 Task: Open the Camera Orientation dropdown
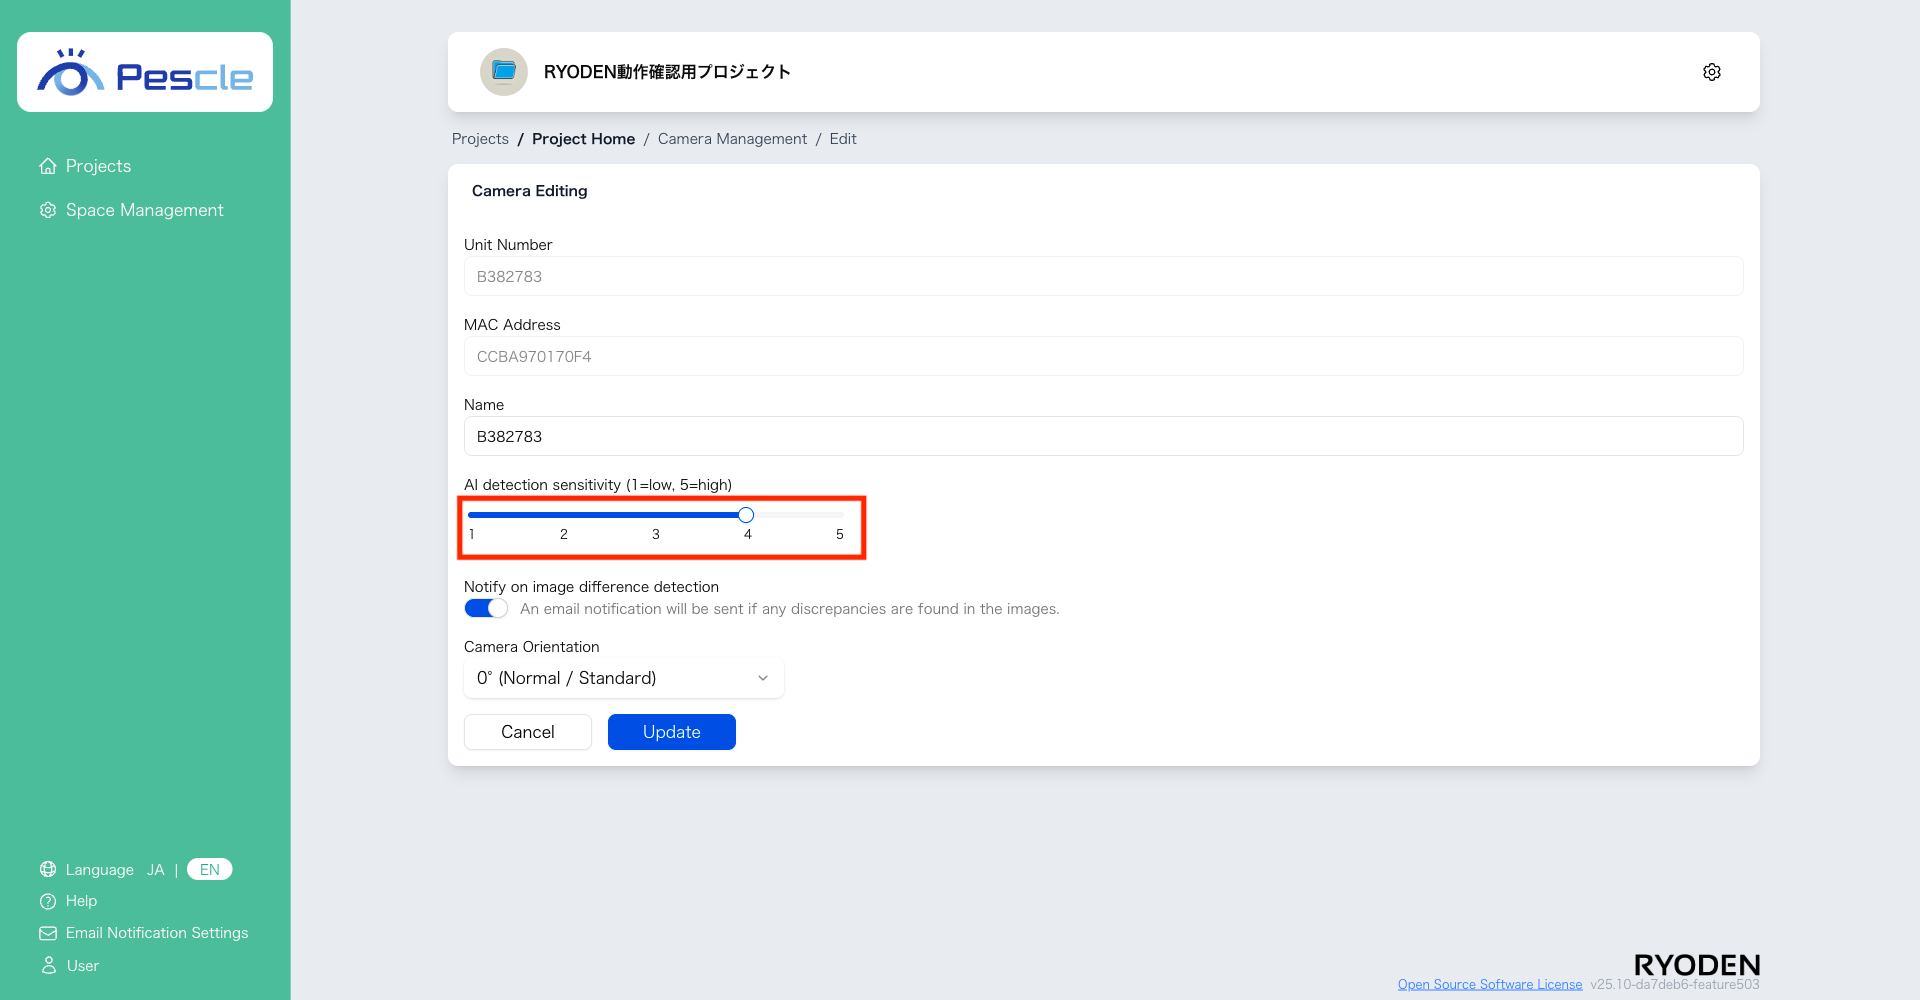click(623, 678)
